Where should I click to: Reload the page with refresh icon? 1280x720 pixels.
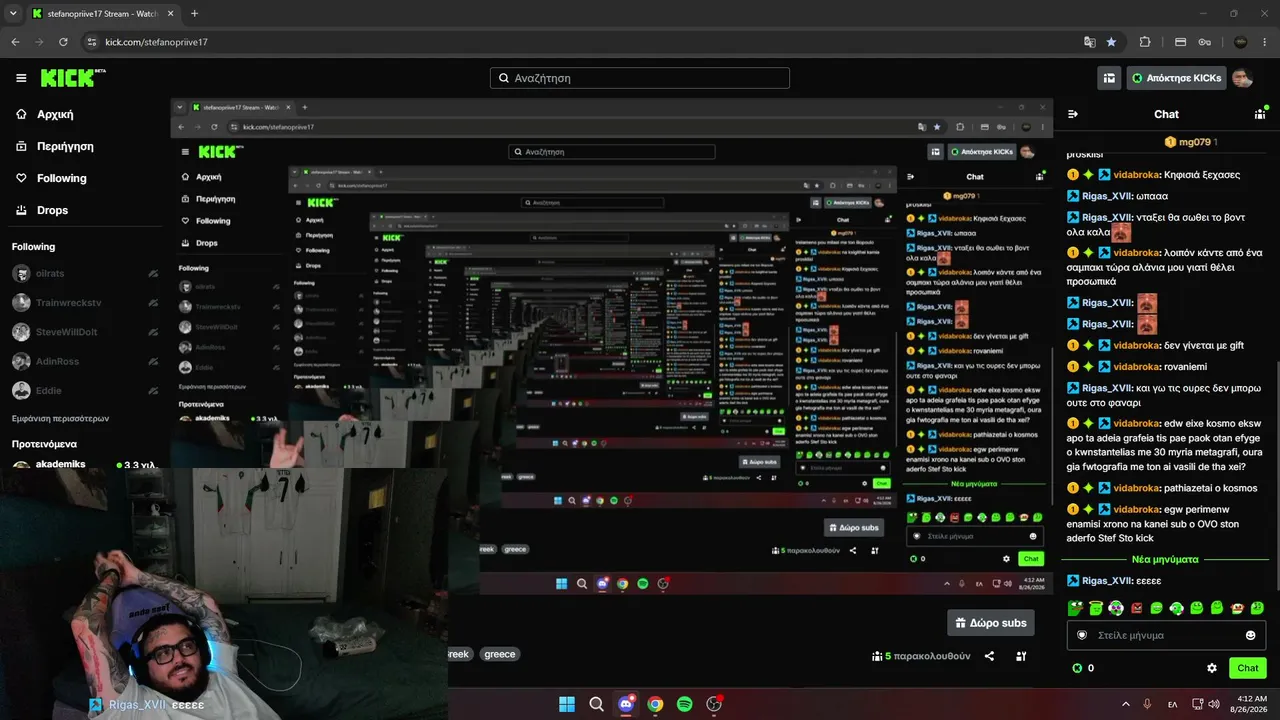tap(63, 42)
